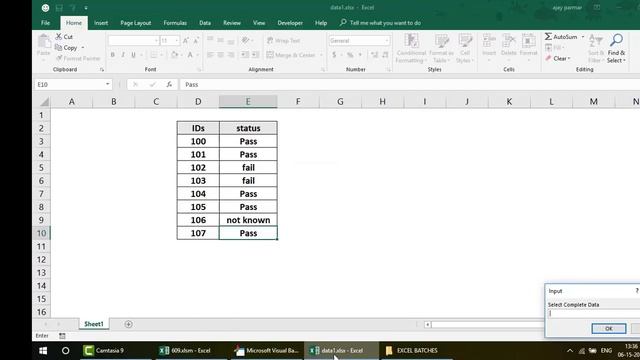Viewport: 640px width, 360px height.
Task: Switch to the Insert tab
Action: point(101,23)
